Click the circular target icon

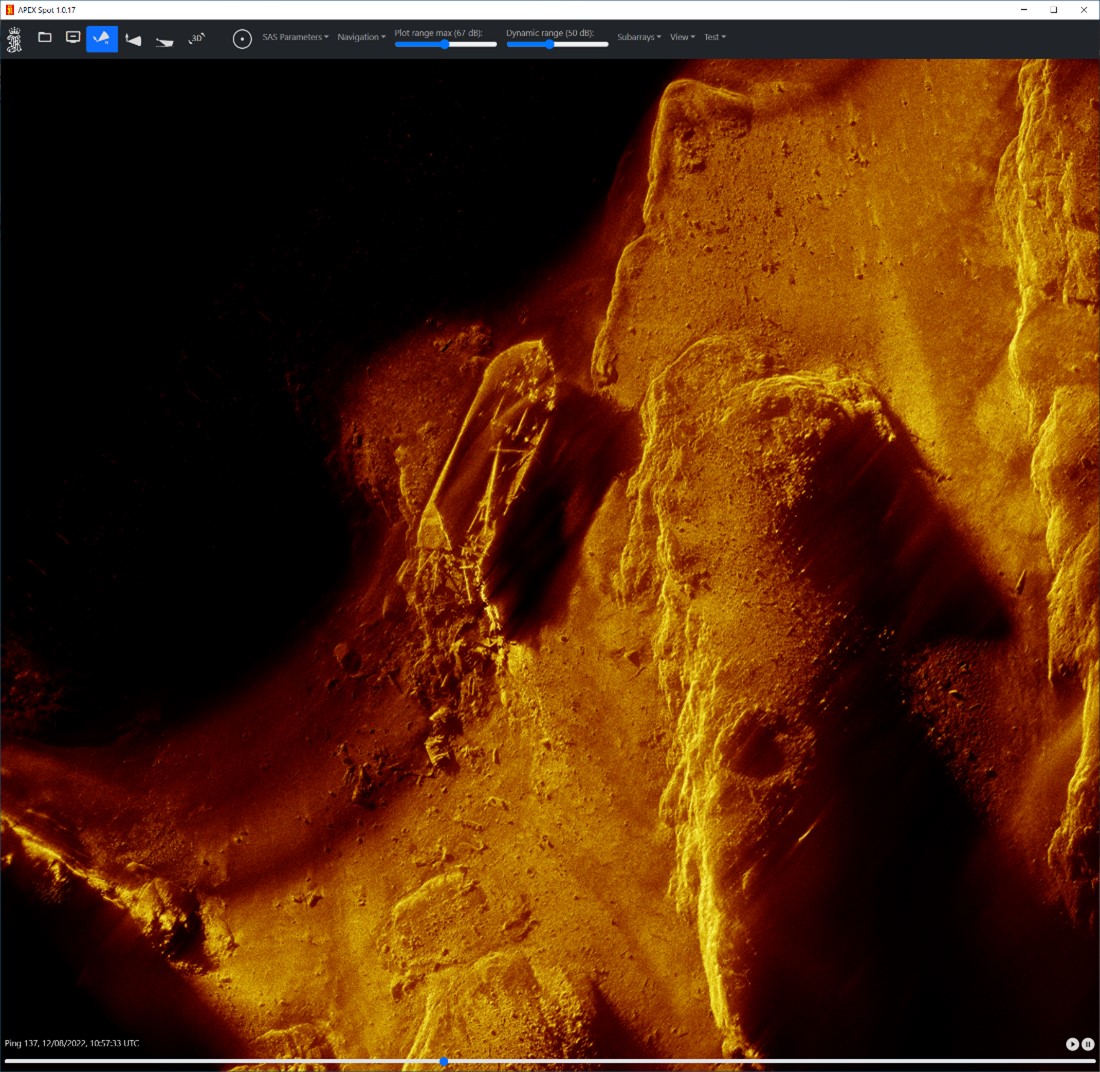pyautogui.click(x=242, y=39)
